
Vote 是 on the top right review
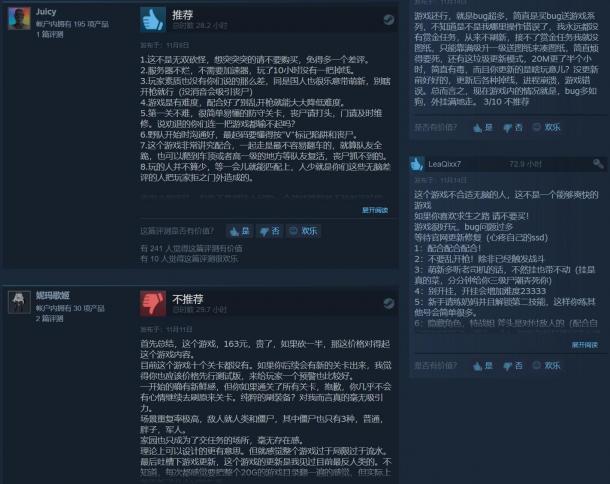coord(483,127)
